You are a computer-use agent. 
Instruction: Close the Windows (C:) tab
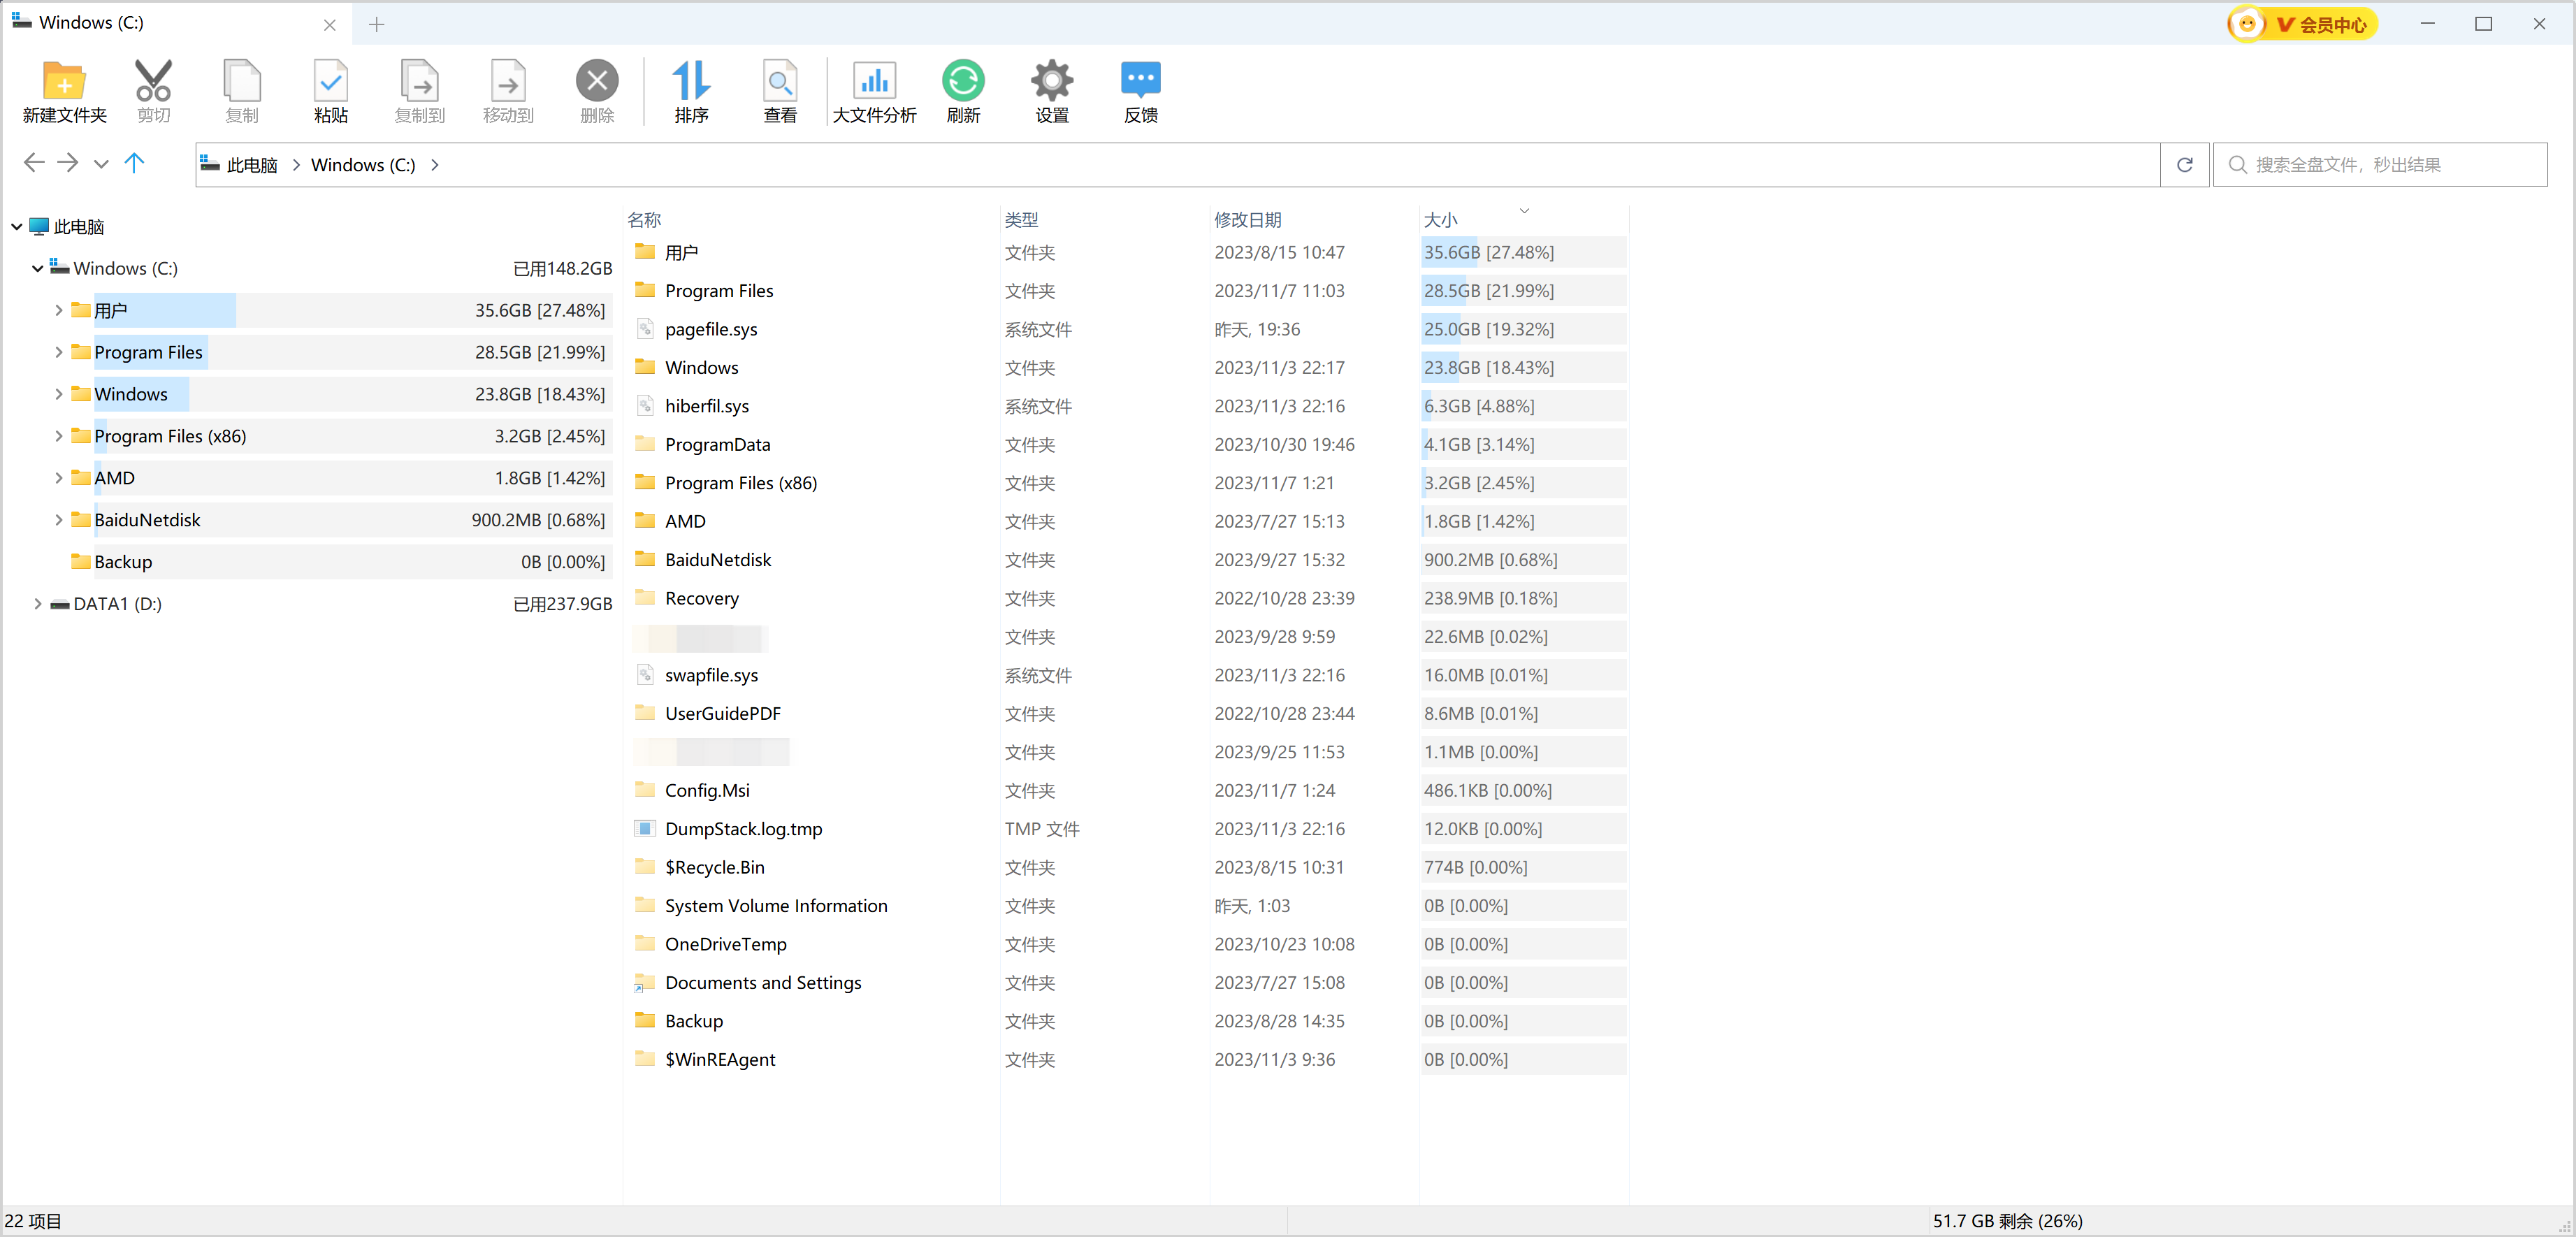[x=330, y=25]
